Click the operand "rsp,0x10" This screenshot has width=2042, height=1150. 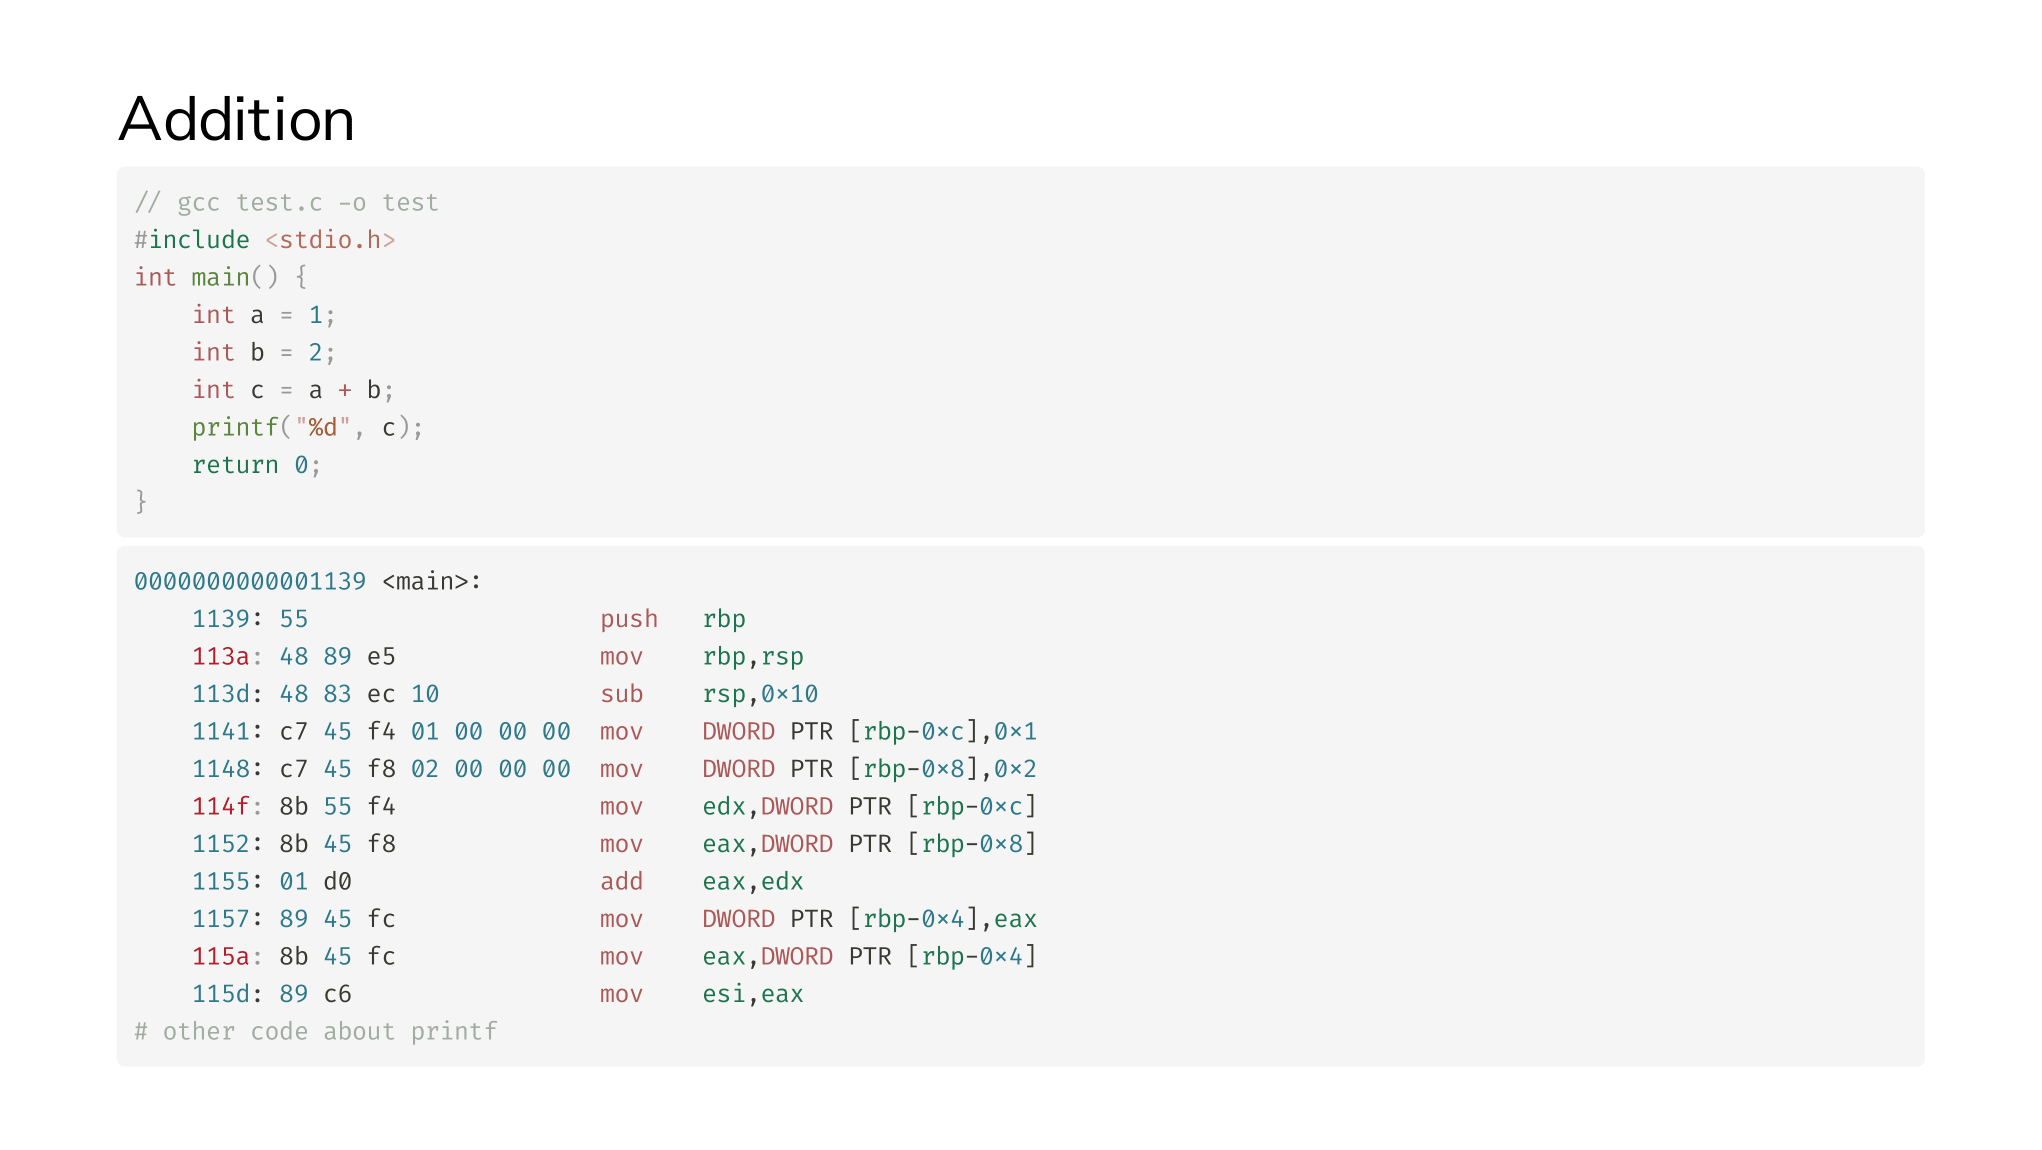[x=760, y=694]
